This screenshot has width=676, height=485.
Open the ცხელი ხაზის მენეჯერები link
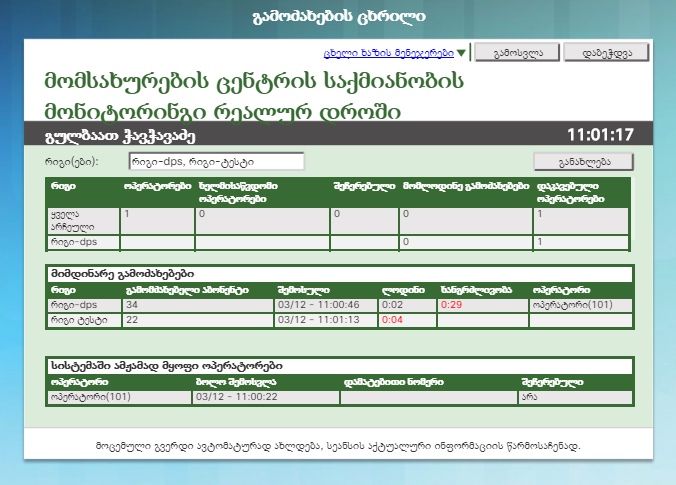point(389,53)
